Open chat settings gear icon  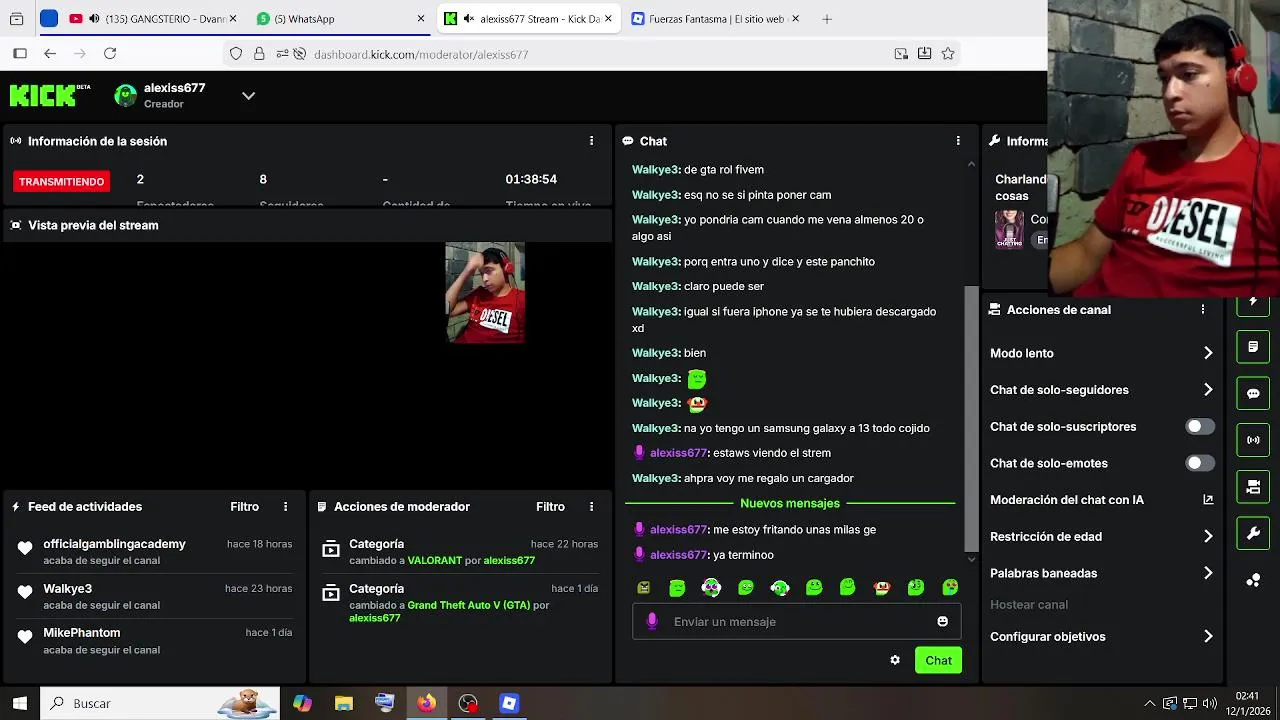pos(895,660)
